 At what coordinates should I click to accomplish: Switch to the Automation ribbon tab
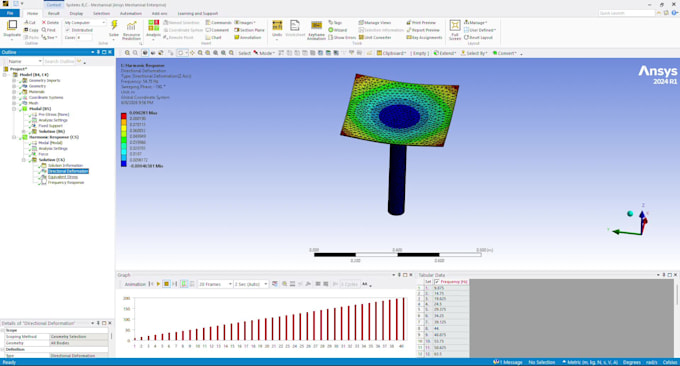tap(131, 13)
